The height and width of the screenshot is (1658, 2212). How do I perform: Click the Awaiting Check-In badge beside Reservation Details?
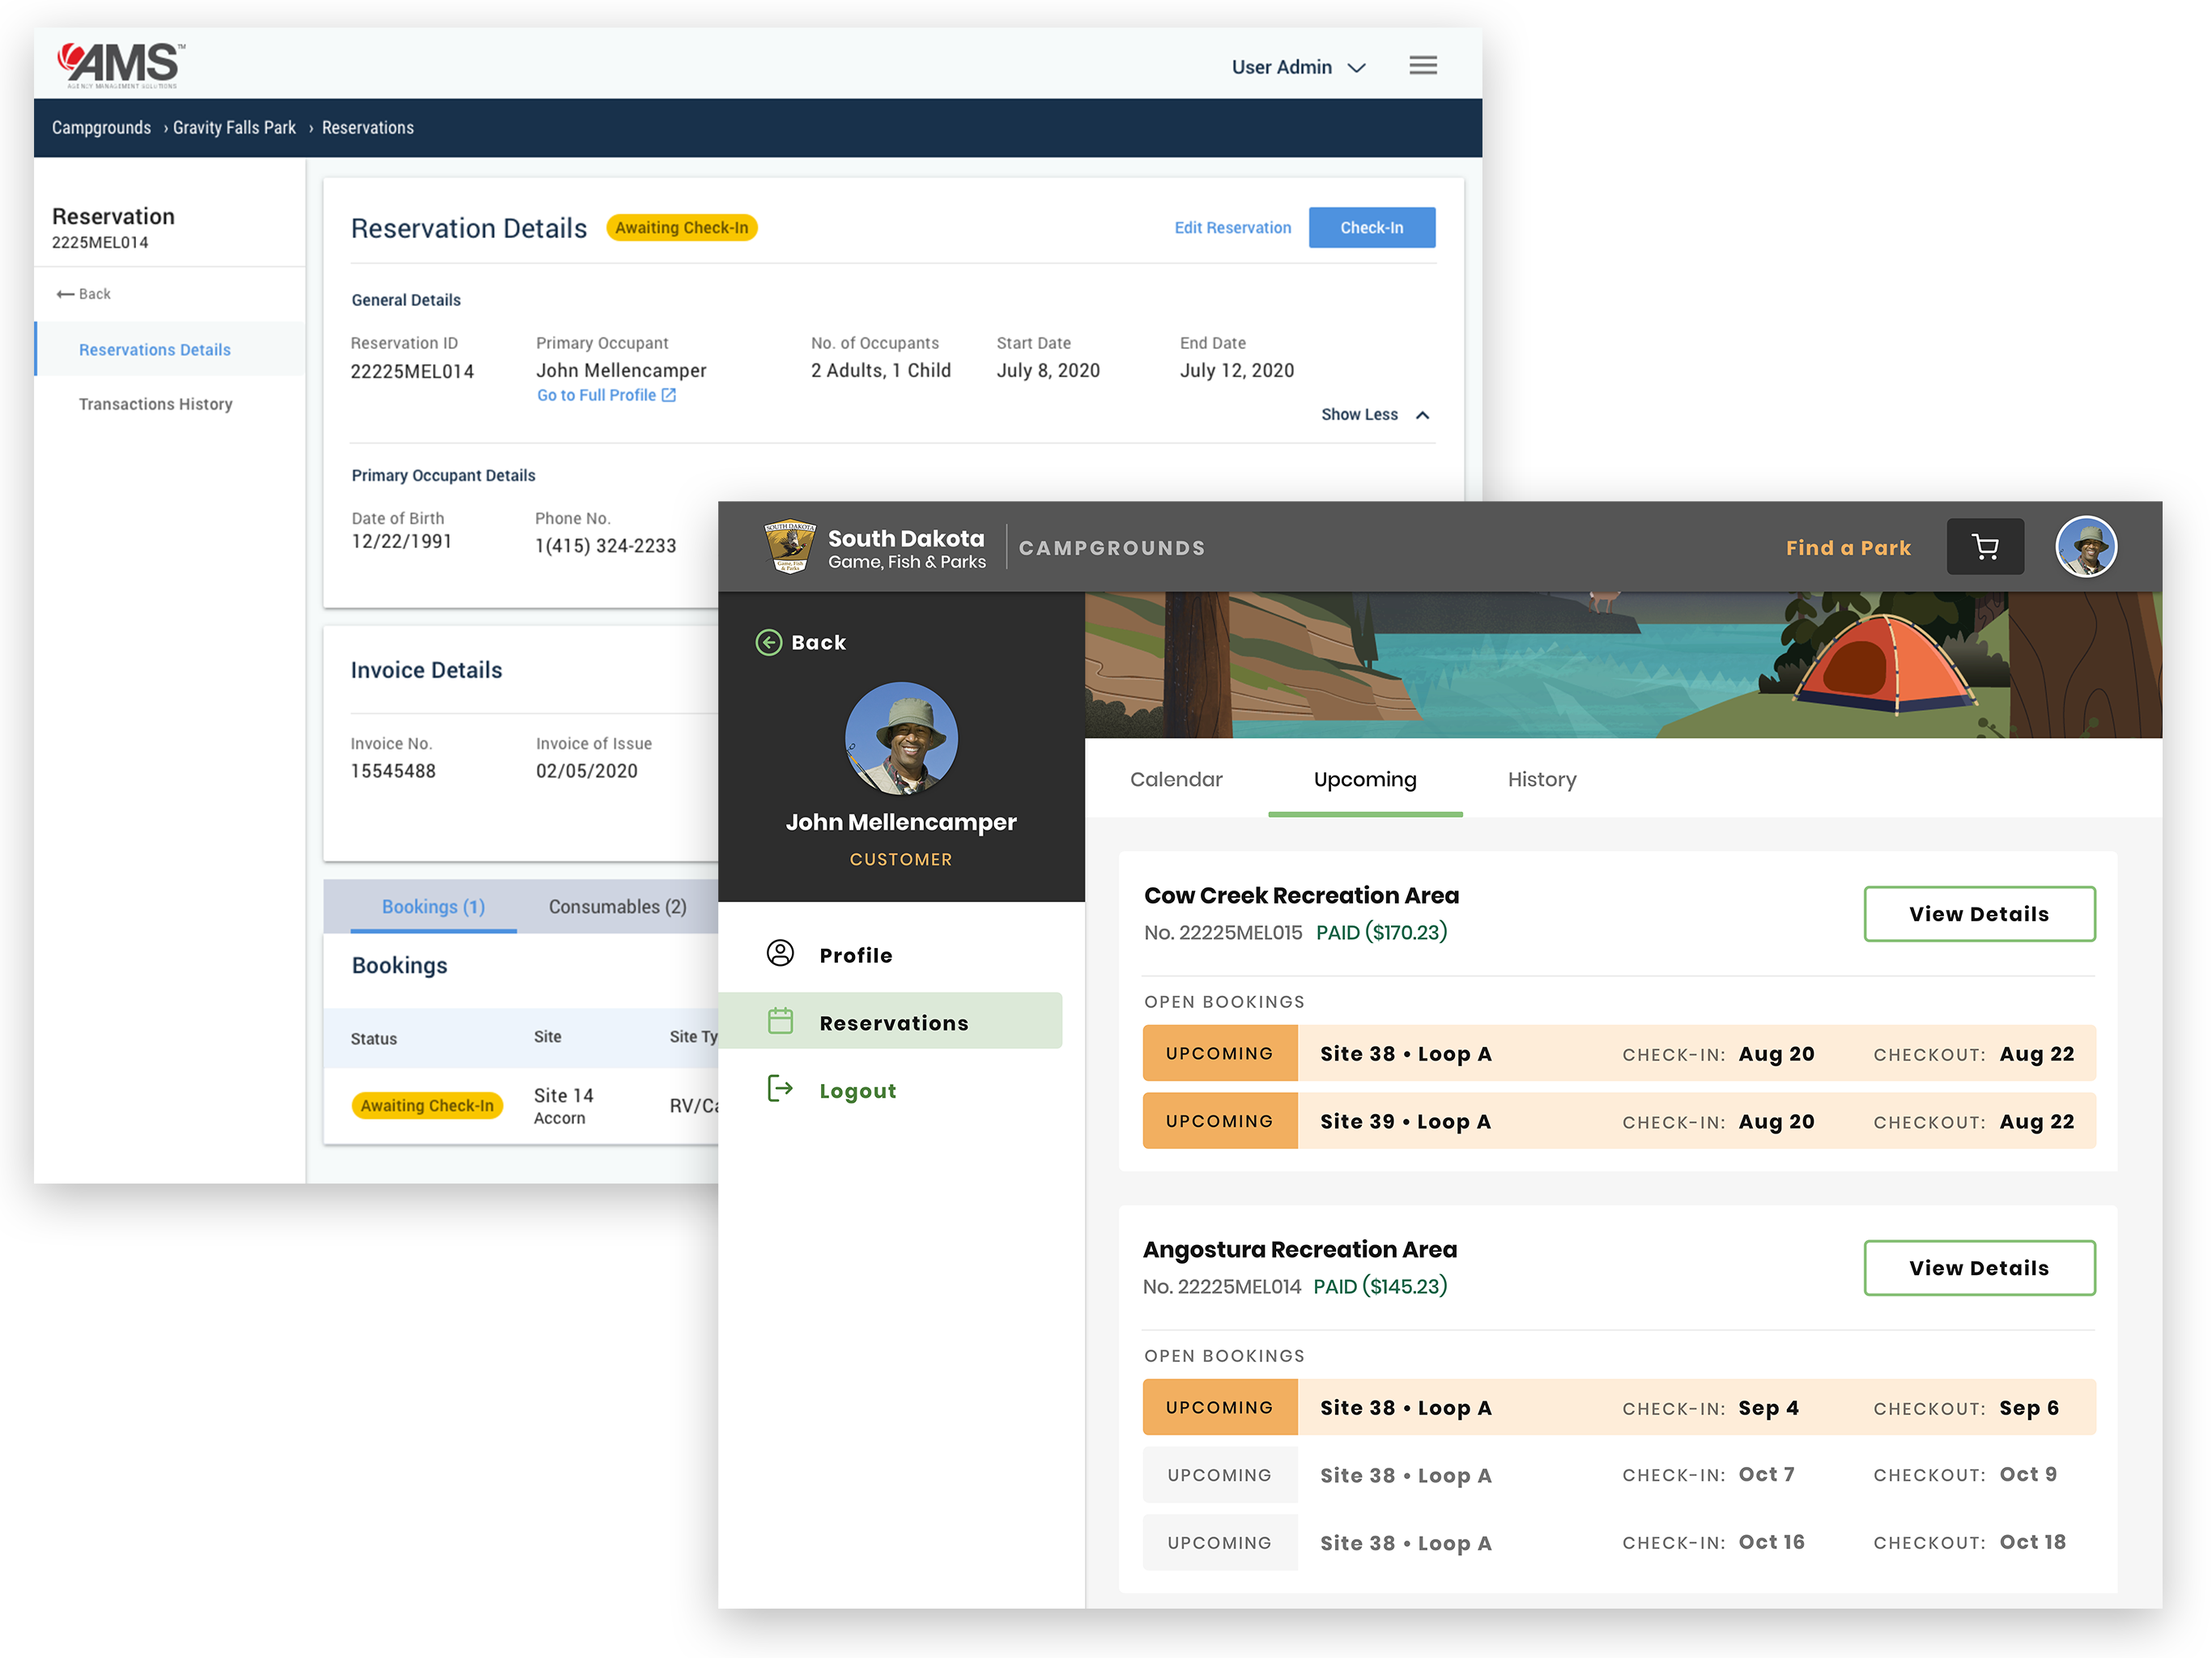(682, 228)
